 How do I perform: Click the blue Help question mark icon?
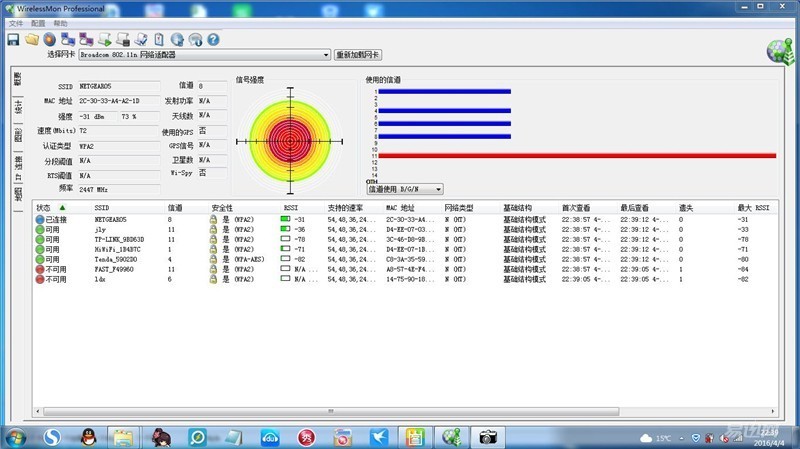coord(213,39)
